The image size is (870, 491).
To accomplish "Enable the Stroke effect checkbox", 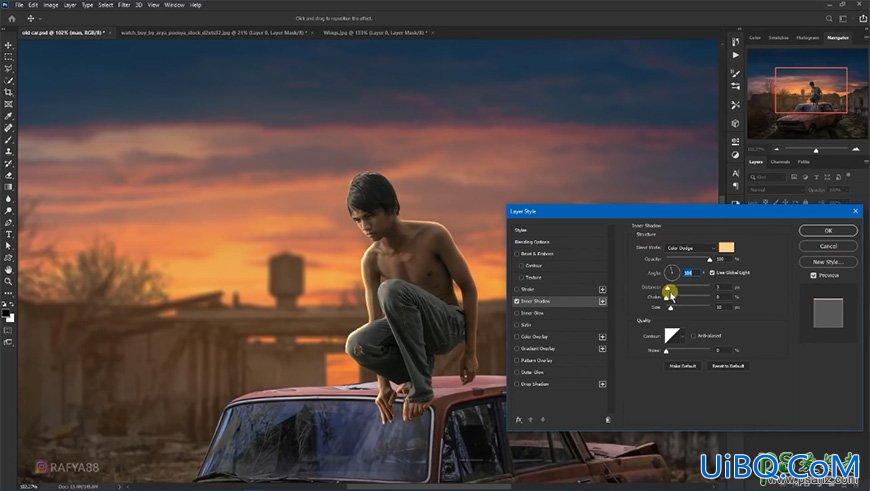I will tap(517, 290).
